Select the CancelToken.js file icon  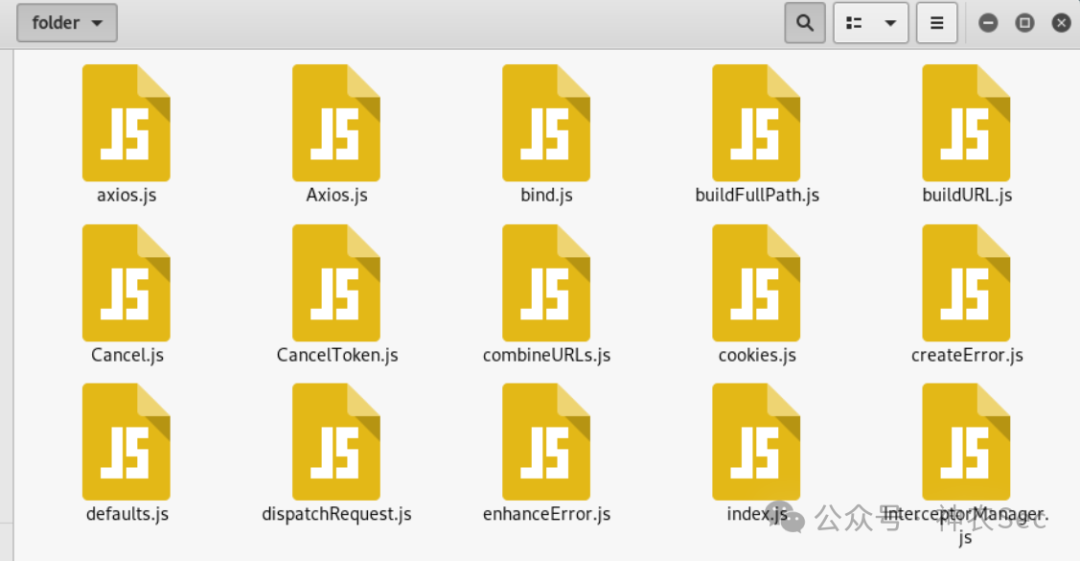336,283
